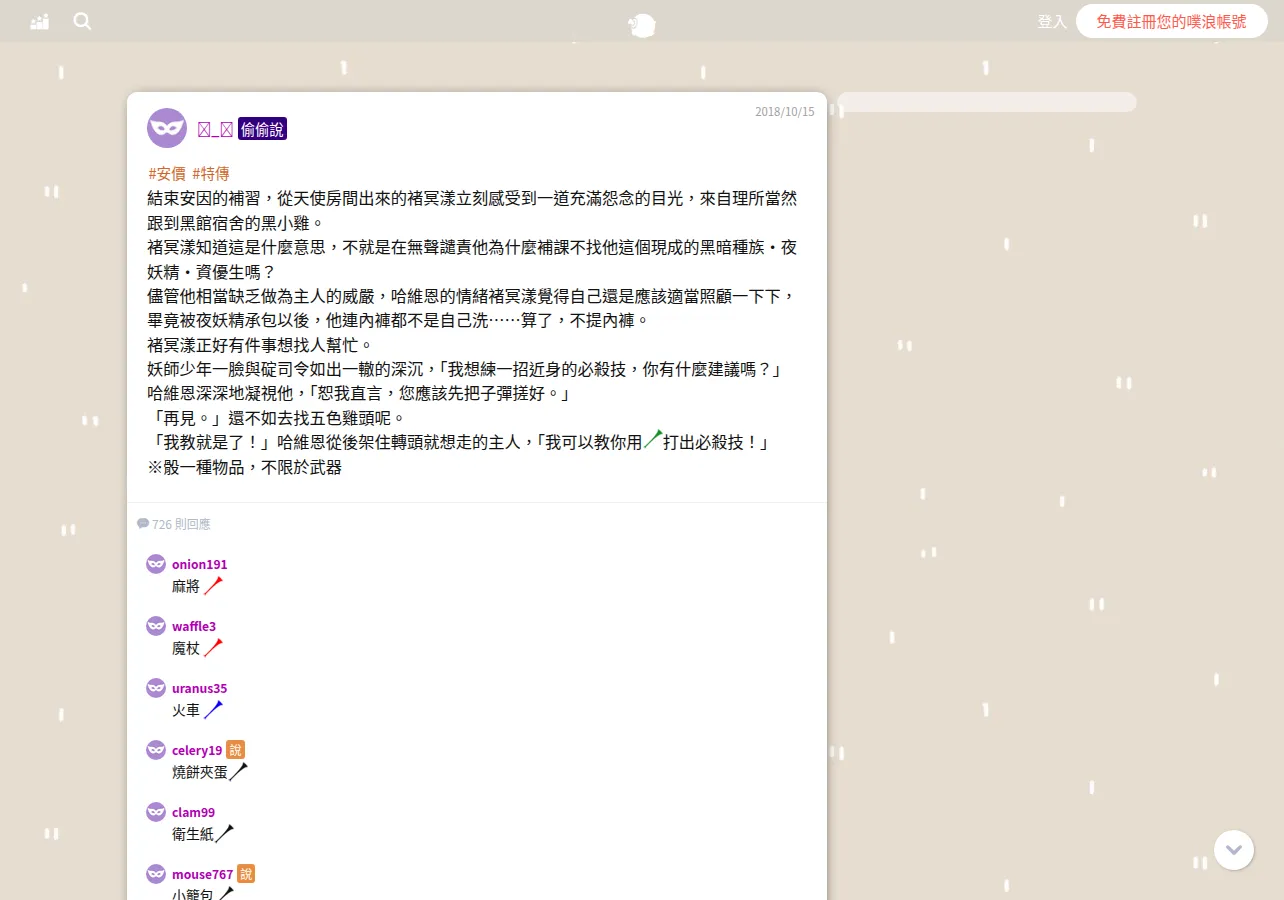Click the blue dice after 火車

[213, 710]
